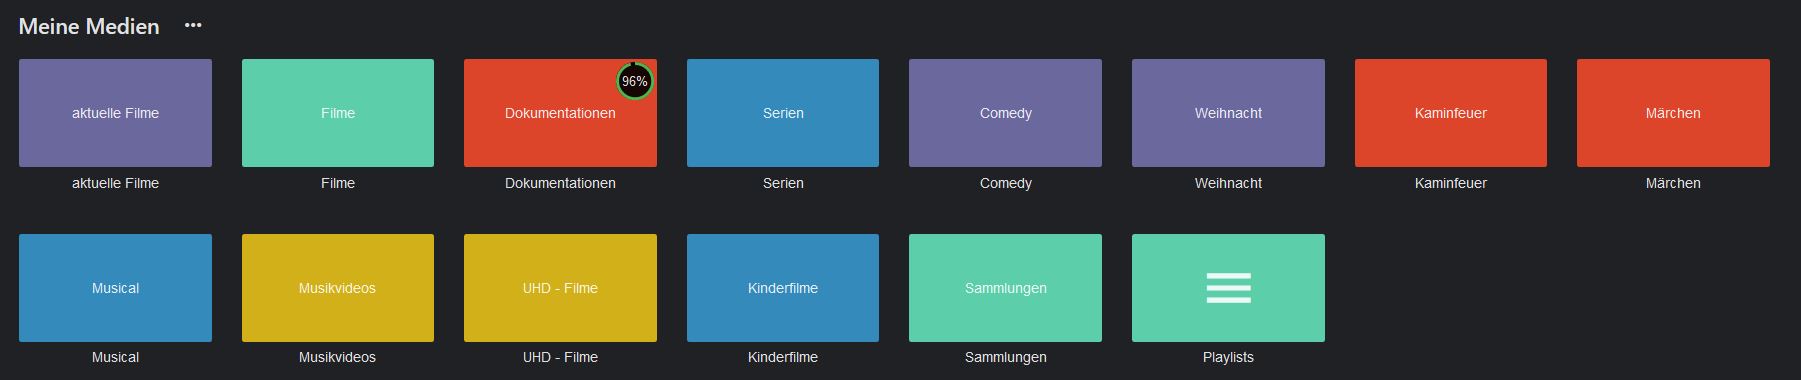Viewport: 1801px width, 380px height.
Task: Open the red Dokumentationen tile
Action: 560,113
